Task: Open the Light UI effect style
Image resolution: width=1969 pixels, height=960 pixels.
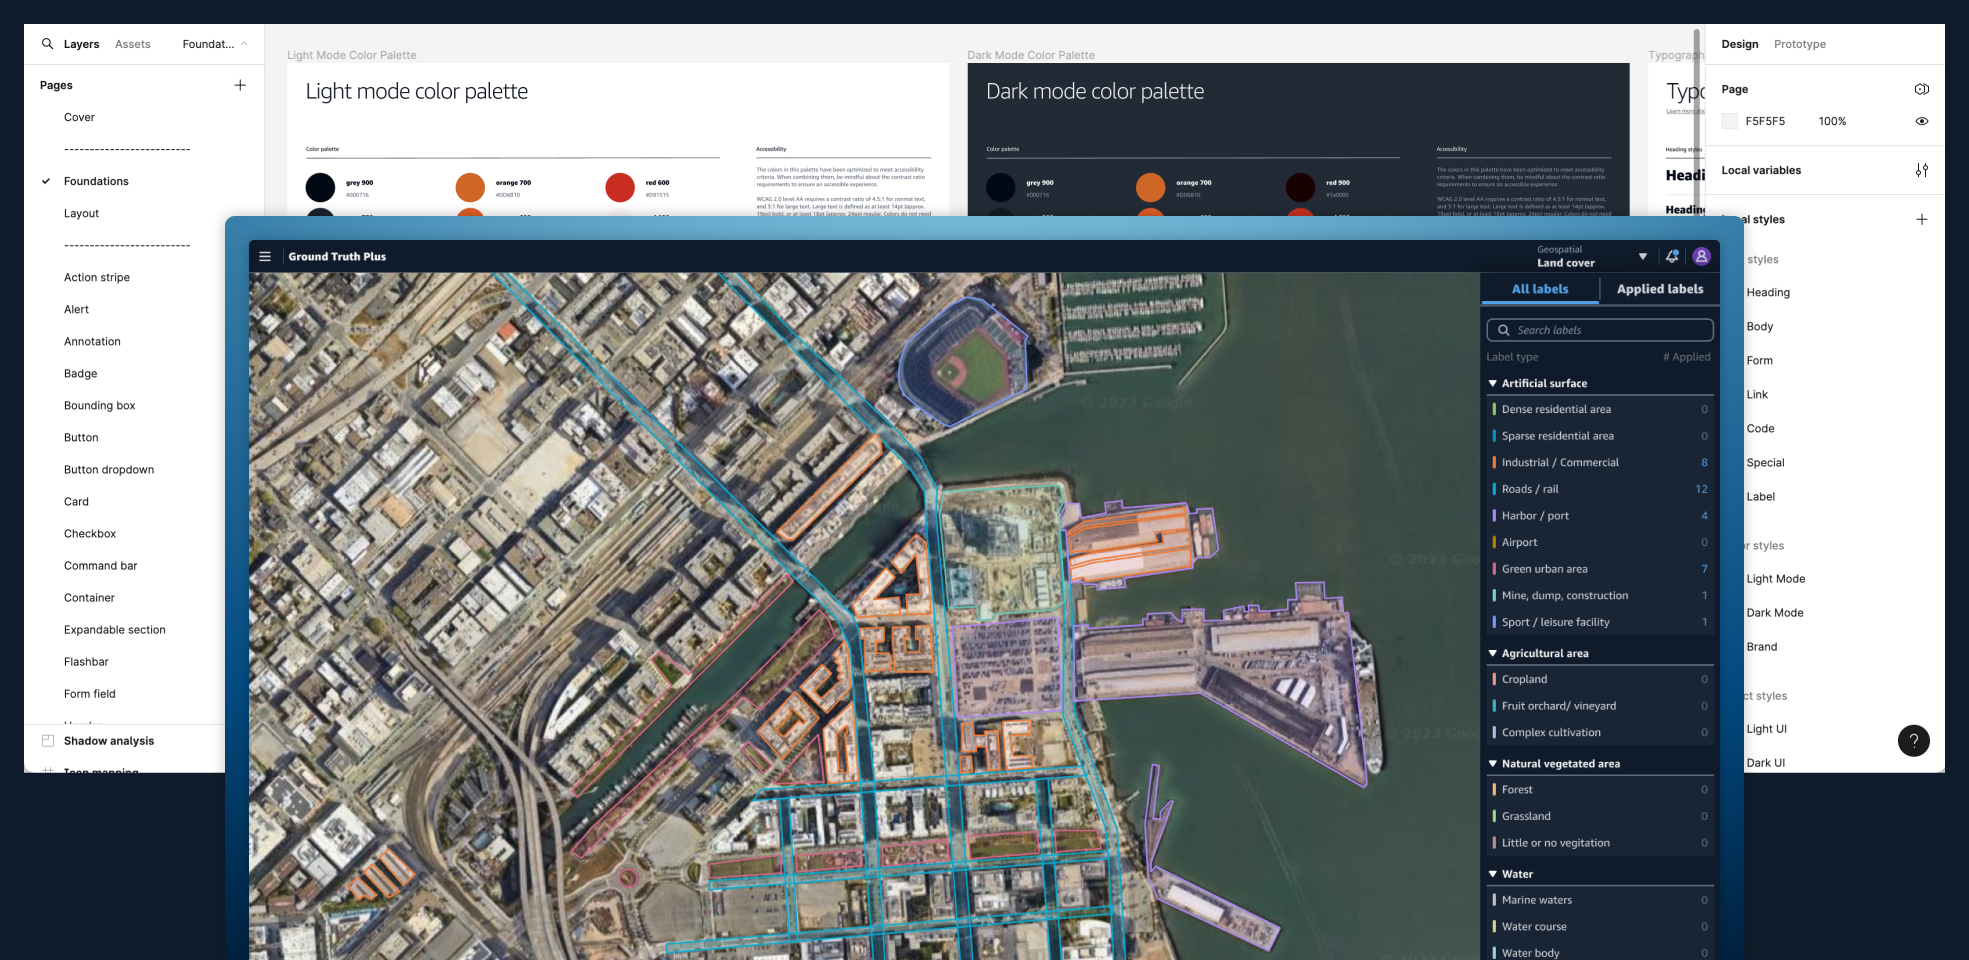Action: (1766, 729)
